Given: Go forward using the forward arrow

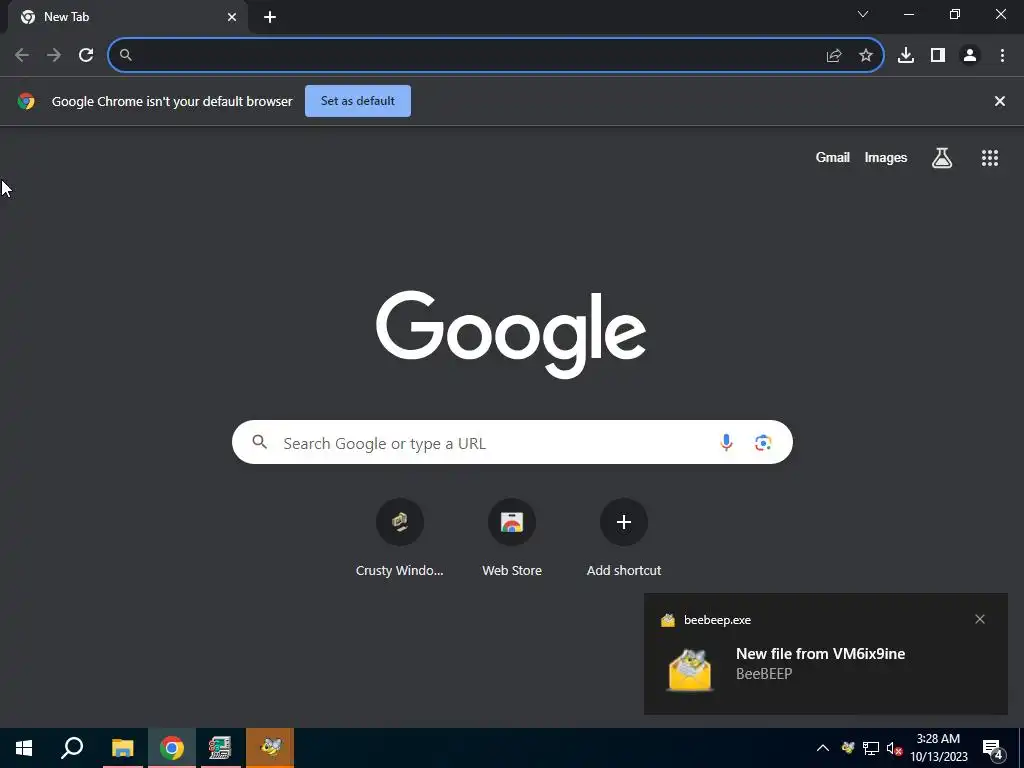Looking at the screenshot, I should [54, 56].
